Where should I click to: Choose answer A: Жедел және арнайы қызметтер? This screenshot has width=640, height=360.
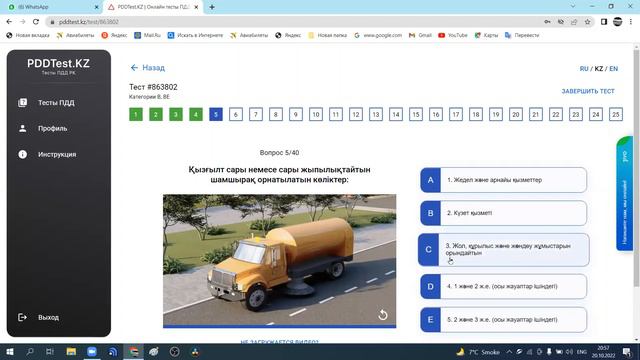[504, 180]
